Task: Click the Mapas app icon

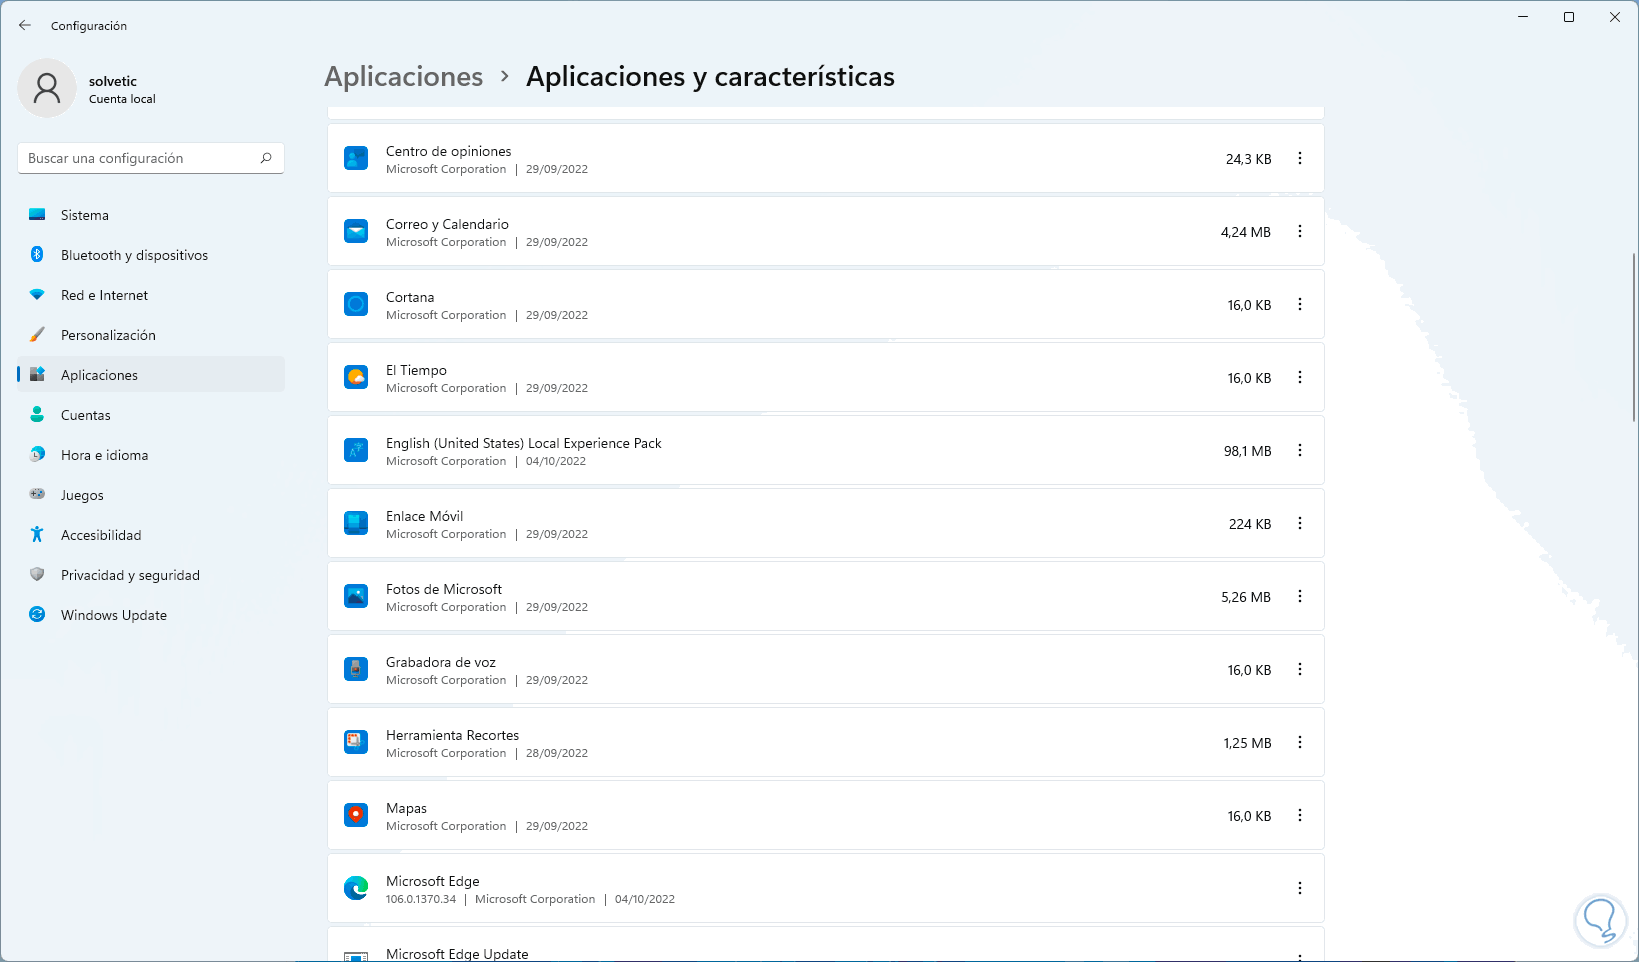Action: [x=356, y=815]
